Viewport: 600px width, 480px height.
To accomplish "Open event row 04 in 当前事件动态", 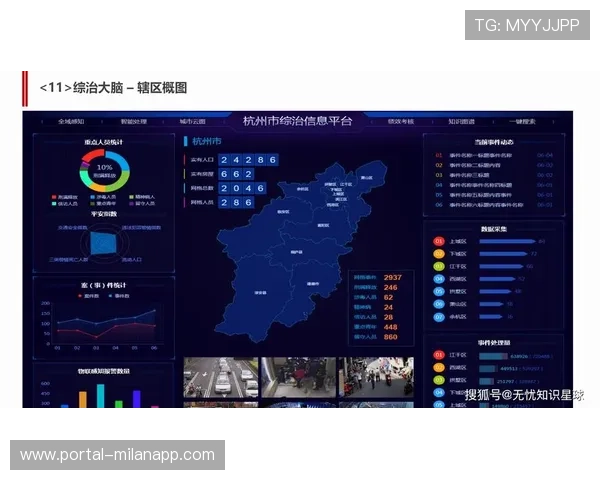I will pos(494,185).
